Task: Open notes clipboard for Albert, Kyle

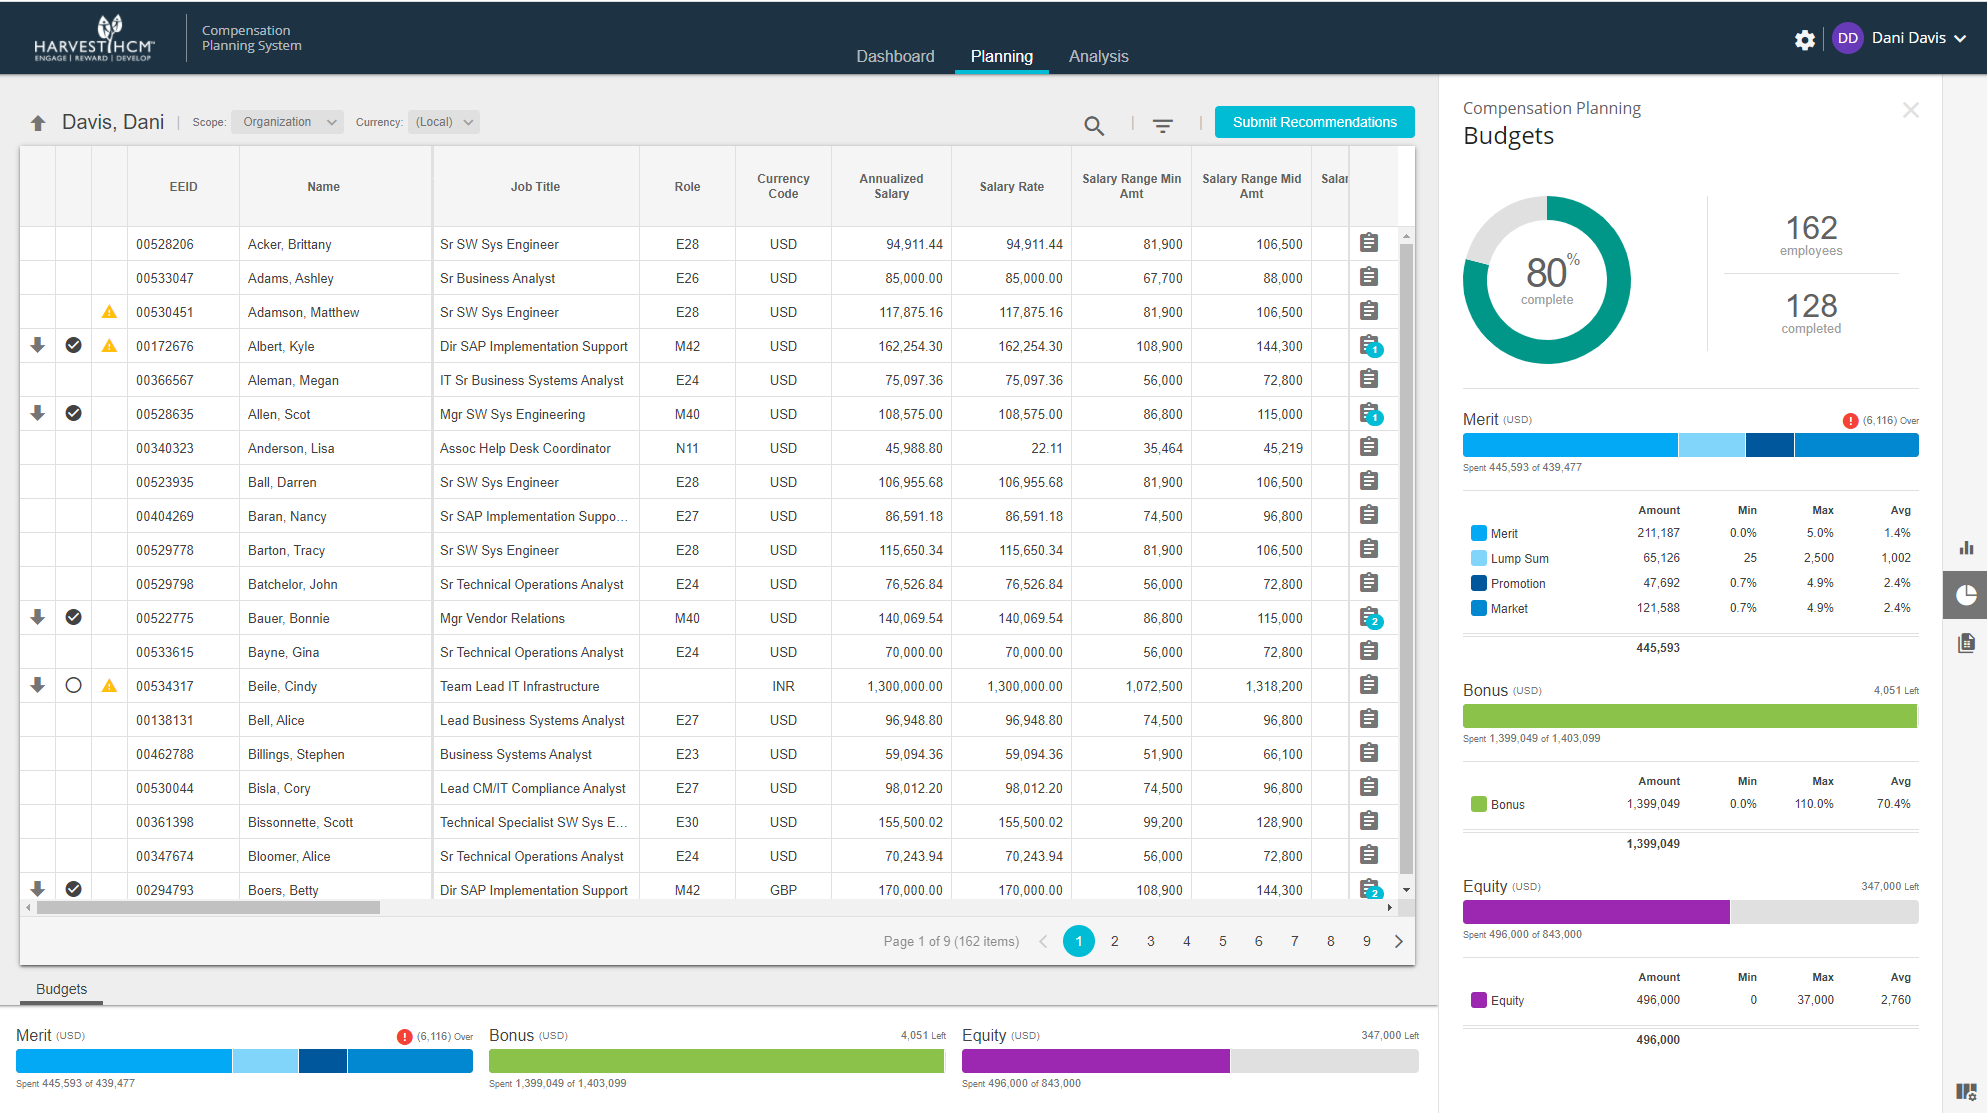Action: [x=1369, y=346]
